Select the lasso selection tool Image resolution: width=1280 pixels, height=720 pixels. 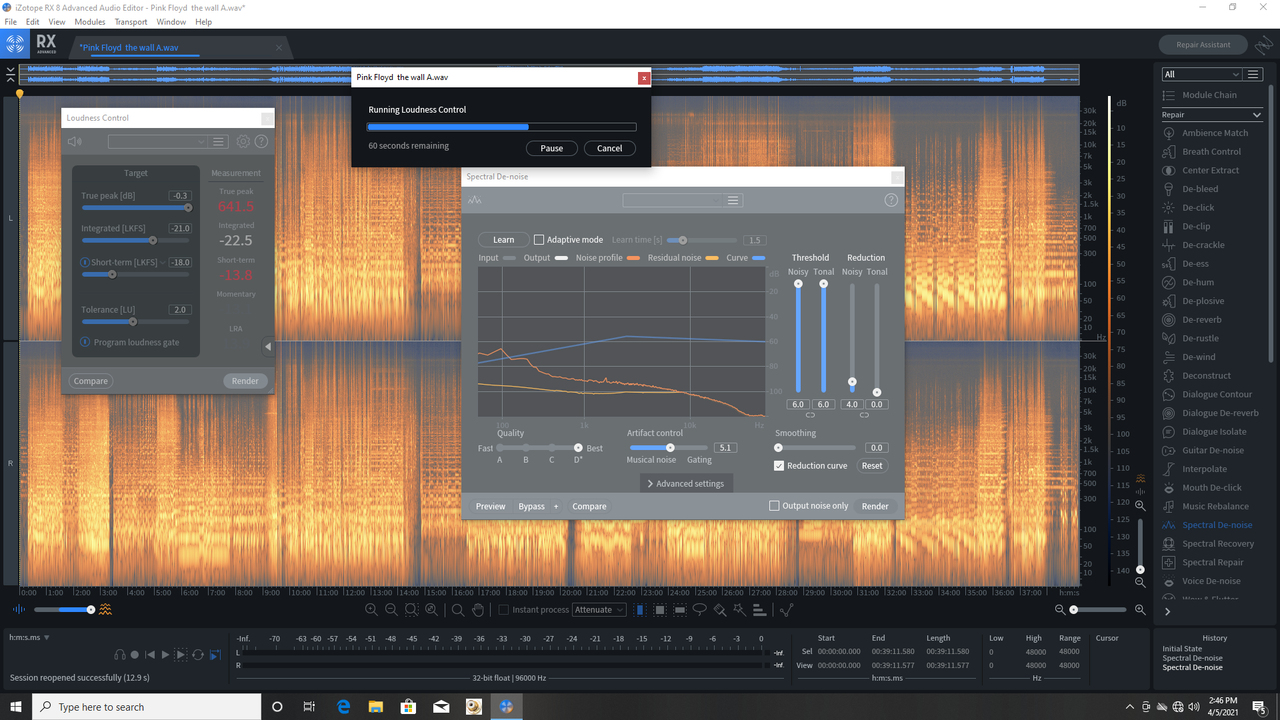tap(700, 610)
